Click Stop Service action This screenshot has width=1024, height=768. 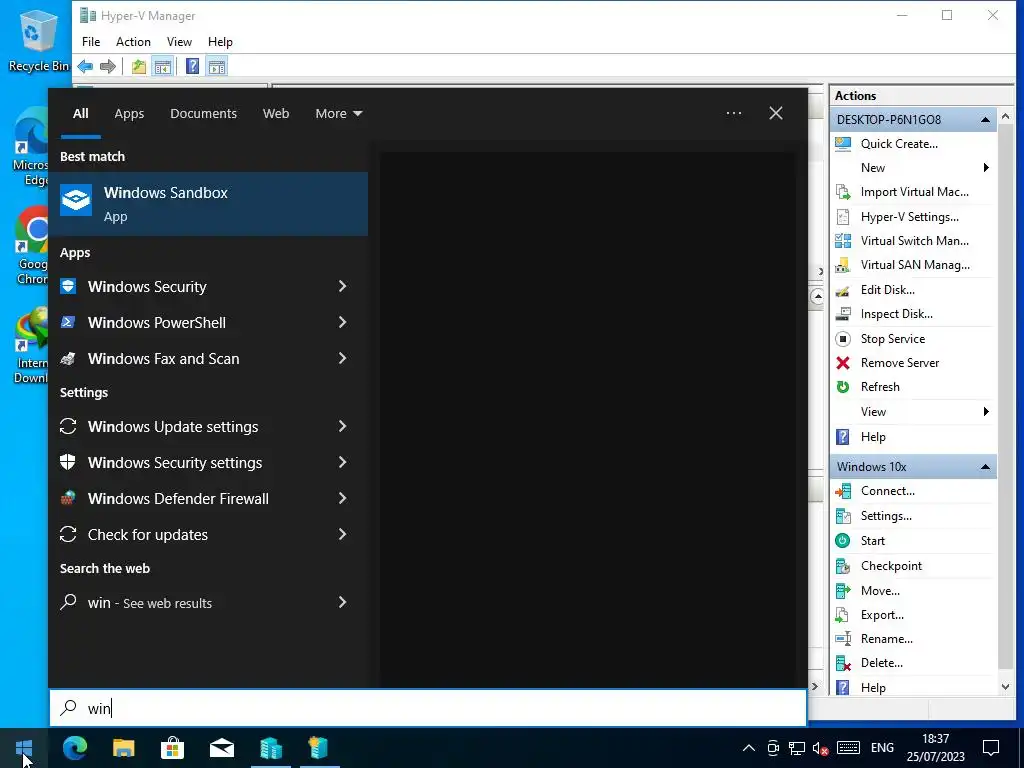892,339
